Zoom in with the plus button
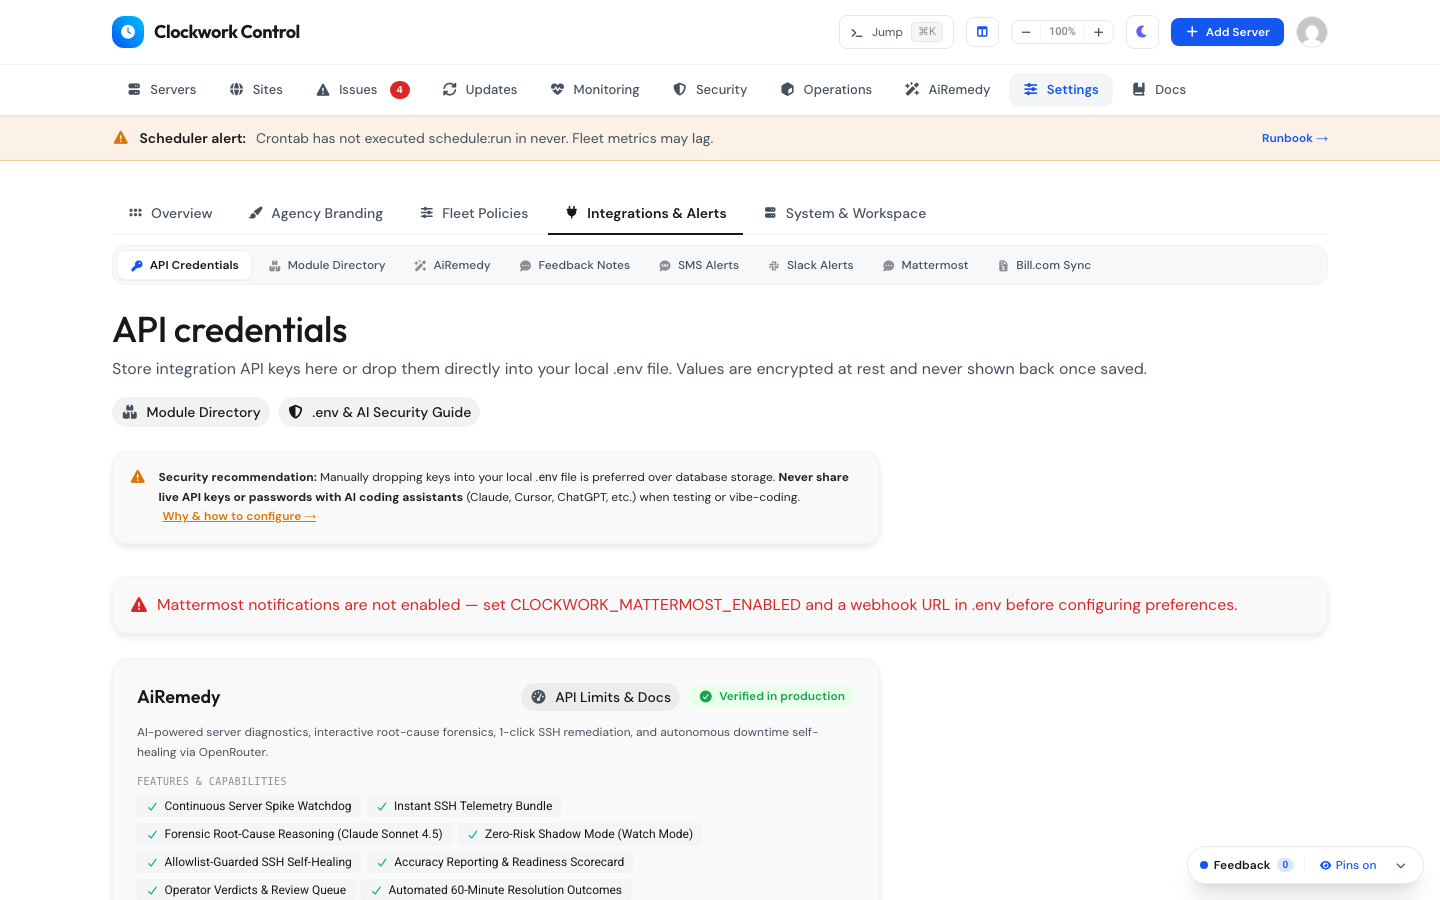This screenshot has height=900, width=1440. click(x=1098, y=32)
